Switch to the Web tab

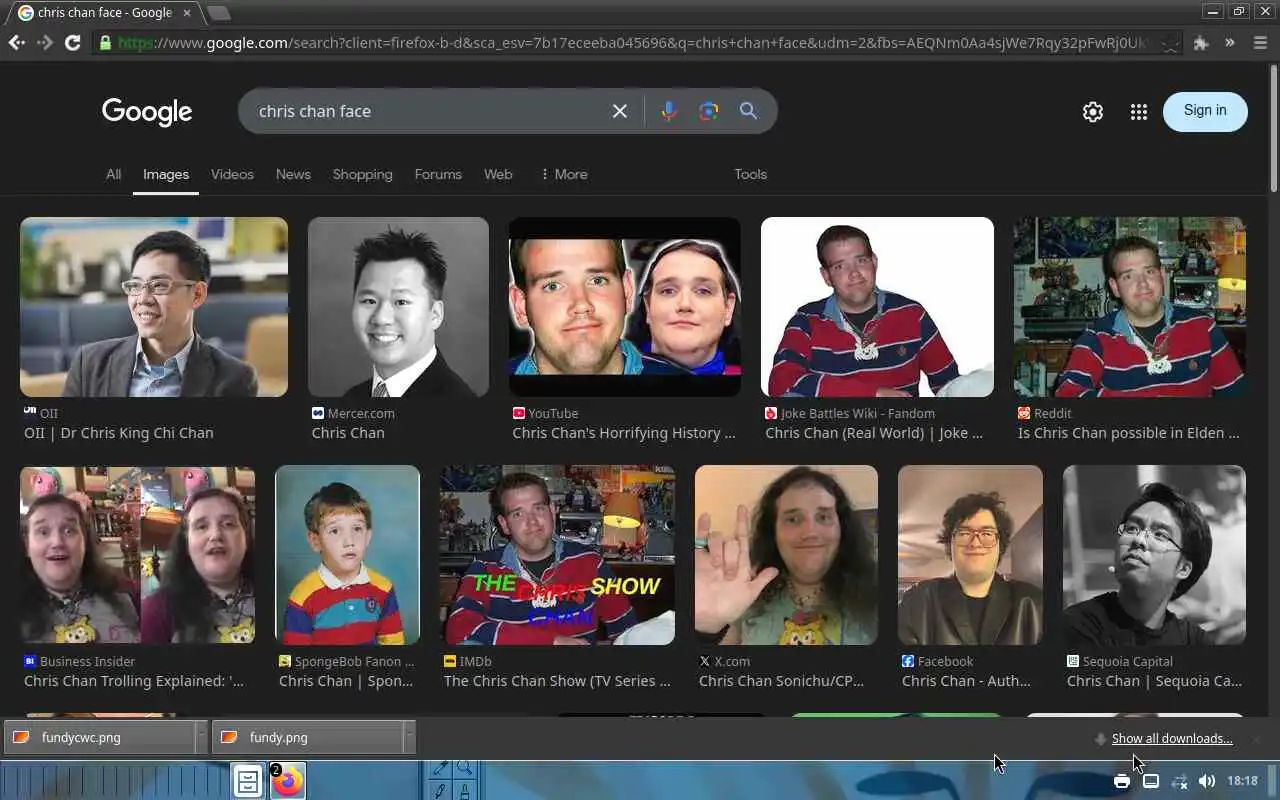[498, 174]
